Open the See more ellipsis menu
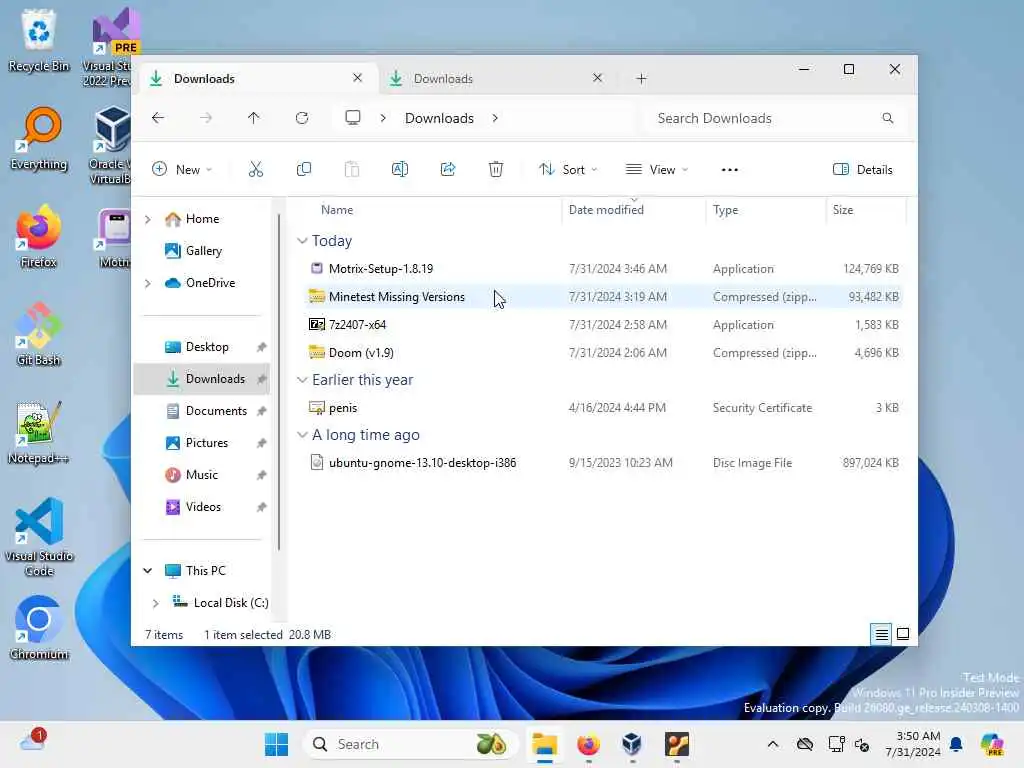1024x768 pixels. (x=729, y=170)
